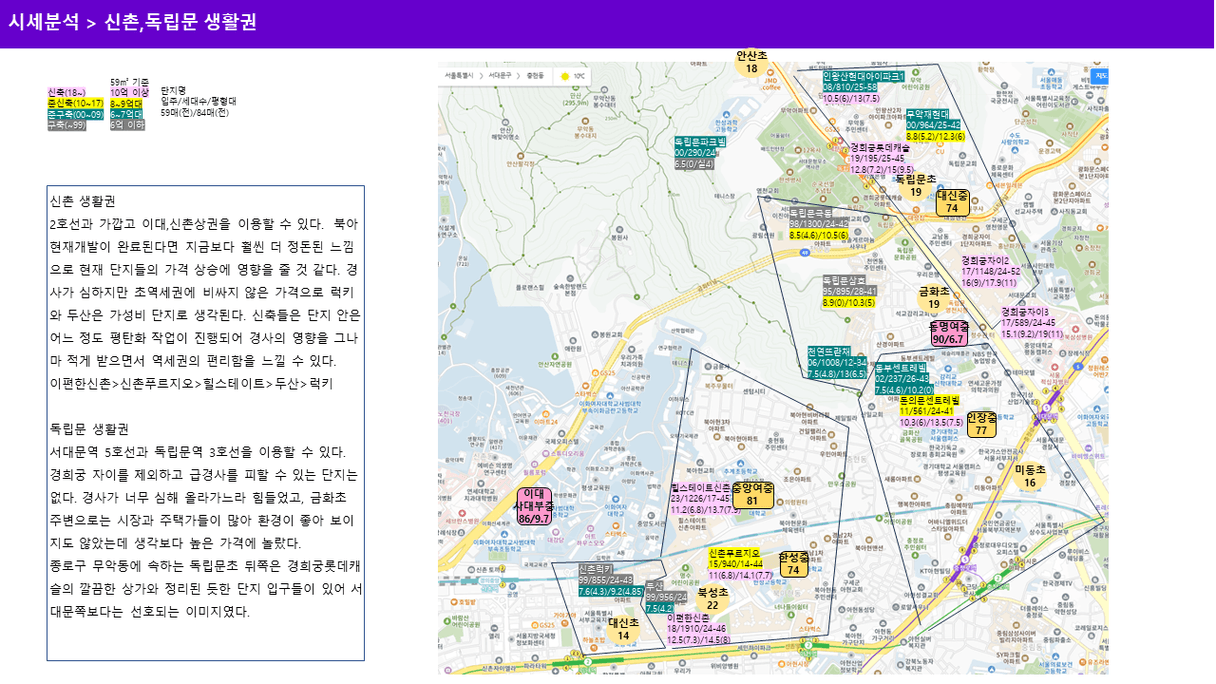Image resolution: width=1216 pixels, height=684 pixels.
Task: Click the sunny weather icon on map
Action: click(x=565, y=75)
